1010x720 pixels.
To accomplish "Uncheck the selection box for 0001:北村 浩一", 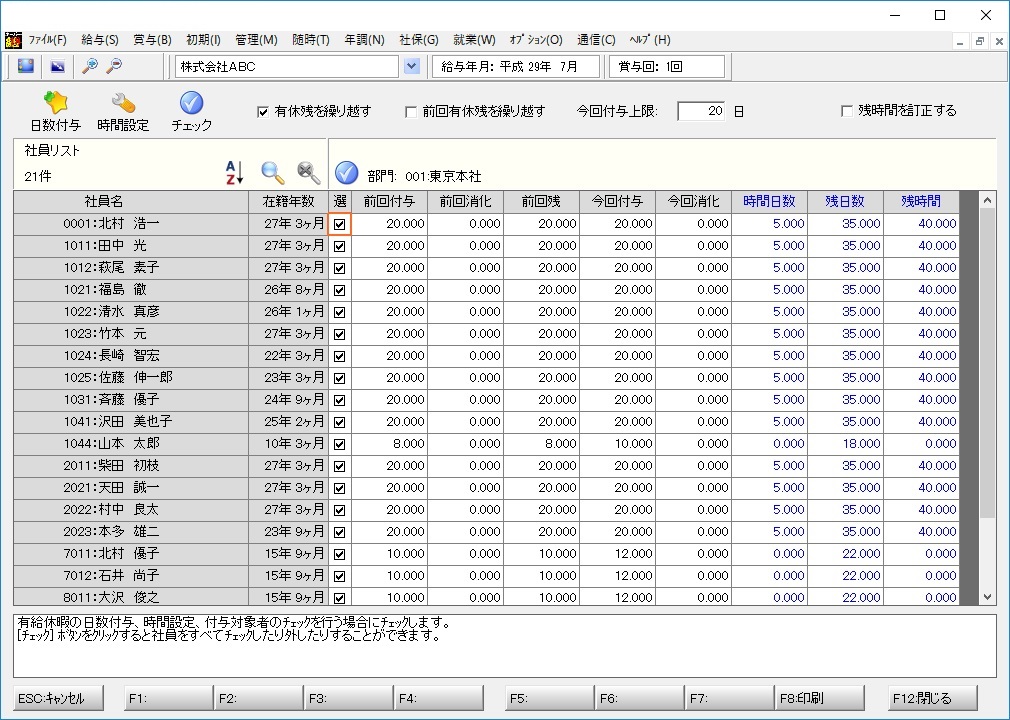I will pyautogui.click(x=339, y=224).
